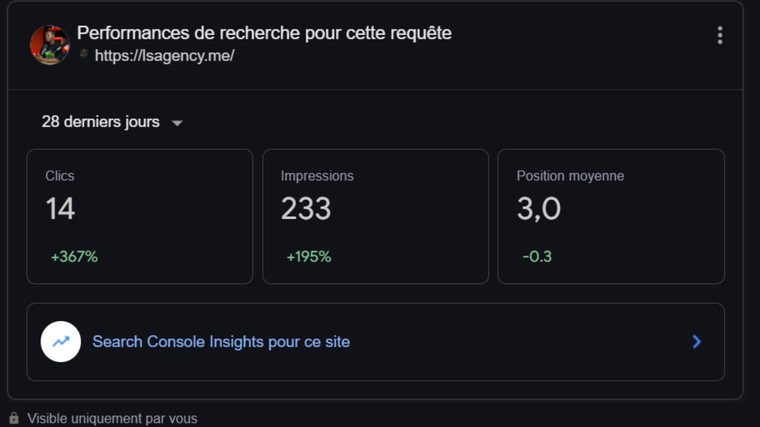760x427 pixels.
Task: Open the https://lsagency.me/ link
Action: click(164, 56)
